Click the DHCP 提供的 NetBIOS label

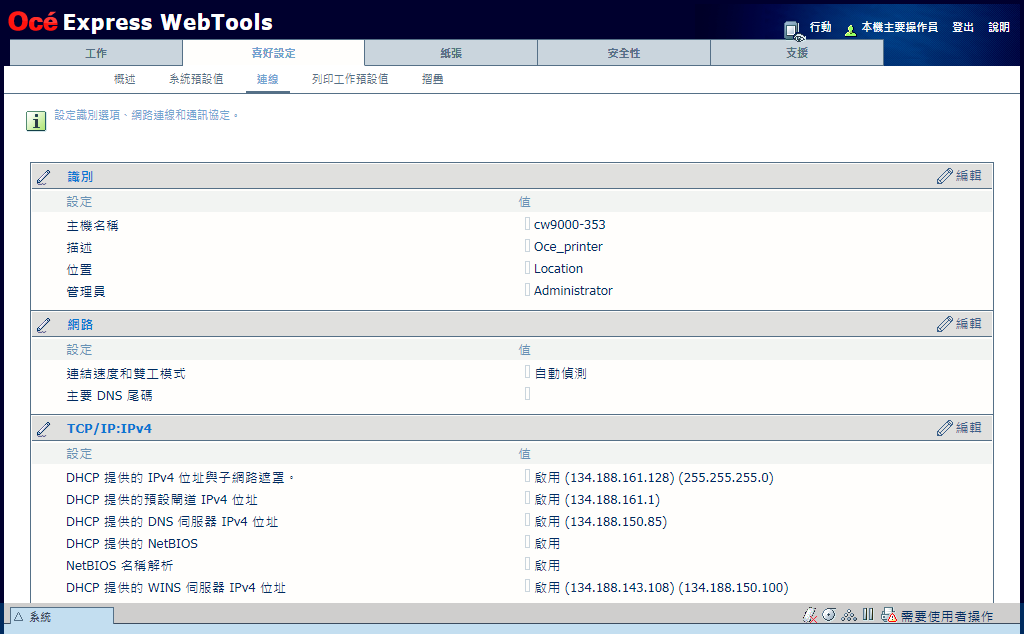pos(132,544)
